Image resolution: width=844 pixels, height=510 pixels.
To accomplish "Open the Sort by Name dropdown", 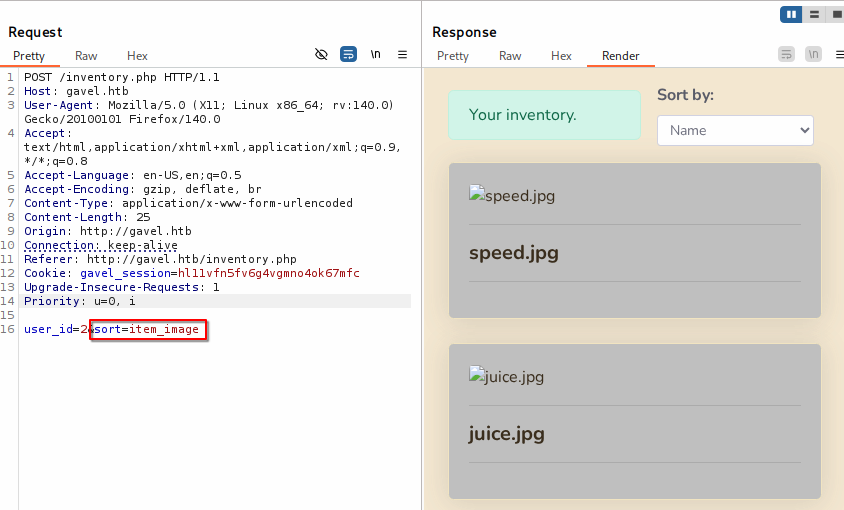I will click(x=735, y=130).
